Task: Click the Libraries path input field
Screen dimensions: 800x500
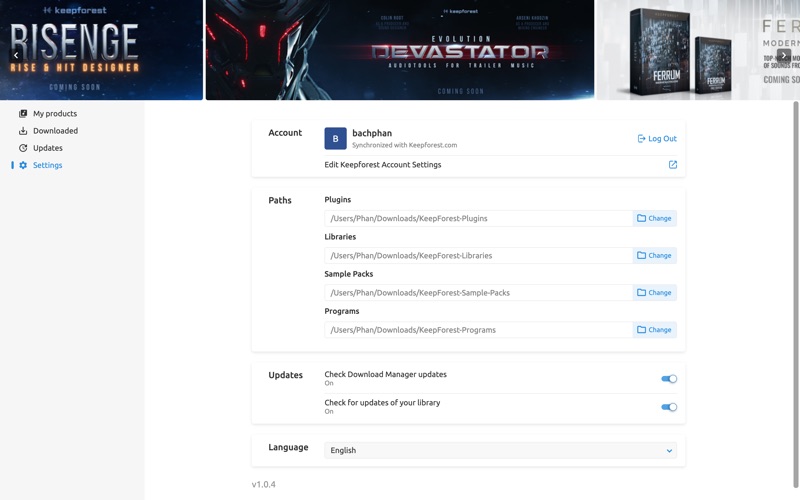Action: pos(479,256)
